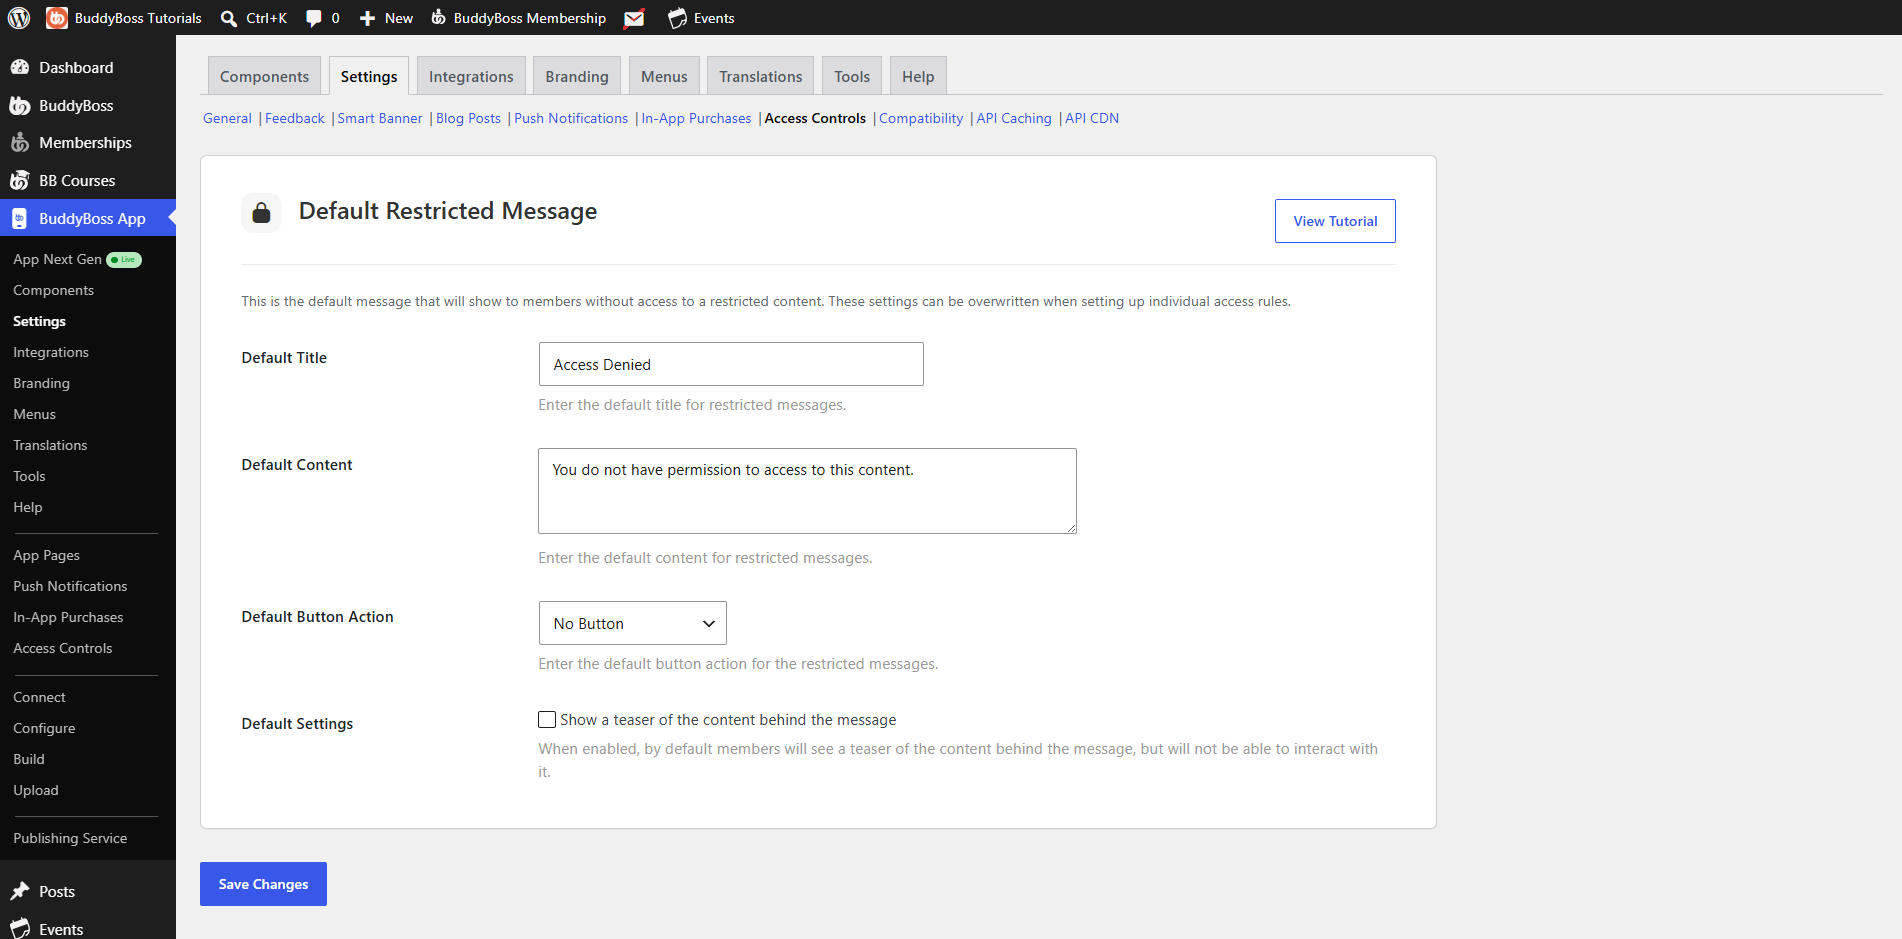Viewport: 1902px width, 939px height.
Task: Open the Smart Banner link
Action: 380,118
